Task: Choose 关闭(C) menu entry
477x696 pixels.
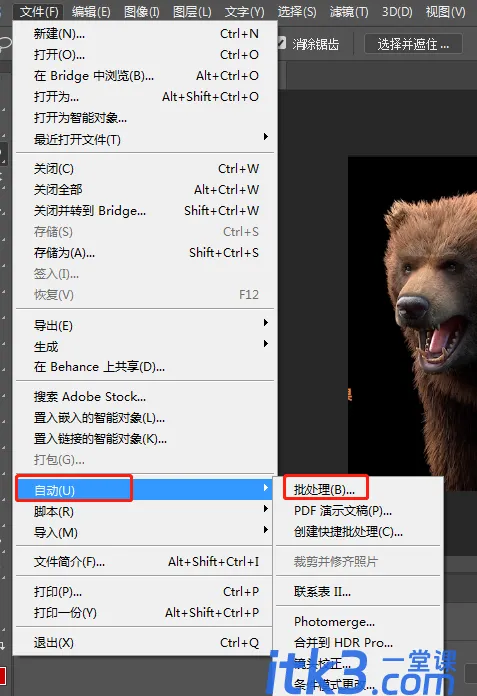Action: [146, 169]
